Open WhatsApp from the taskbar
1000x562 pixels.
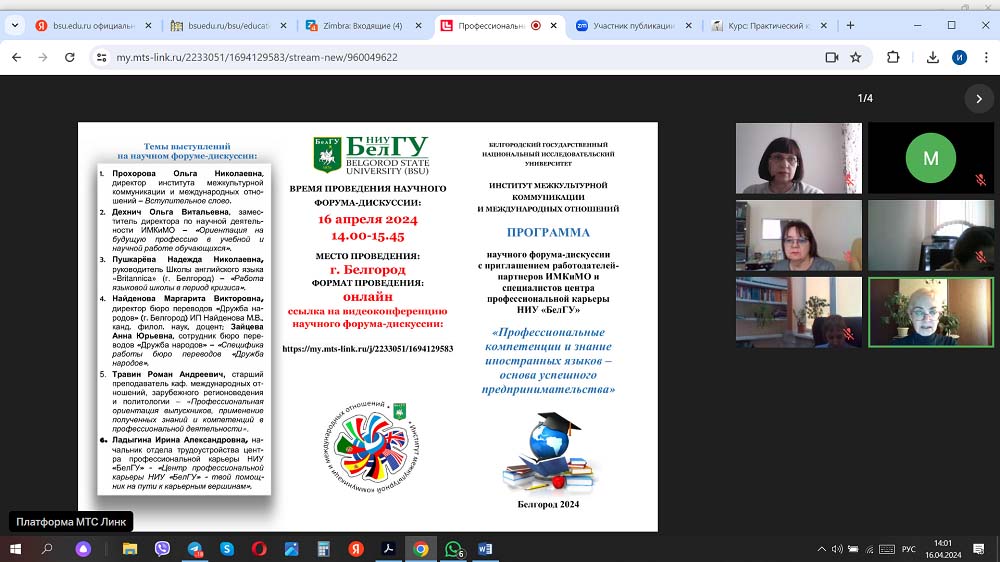click(x=453, y=549)
